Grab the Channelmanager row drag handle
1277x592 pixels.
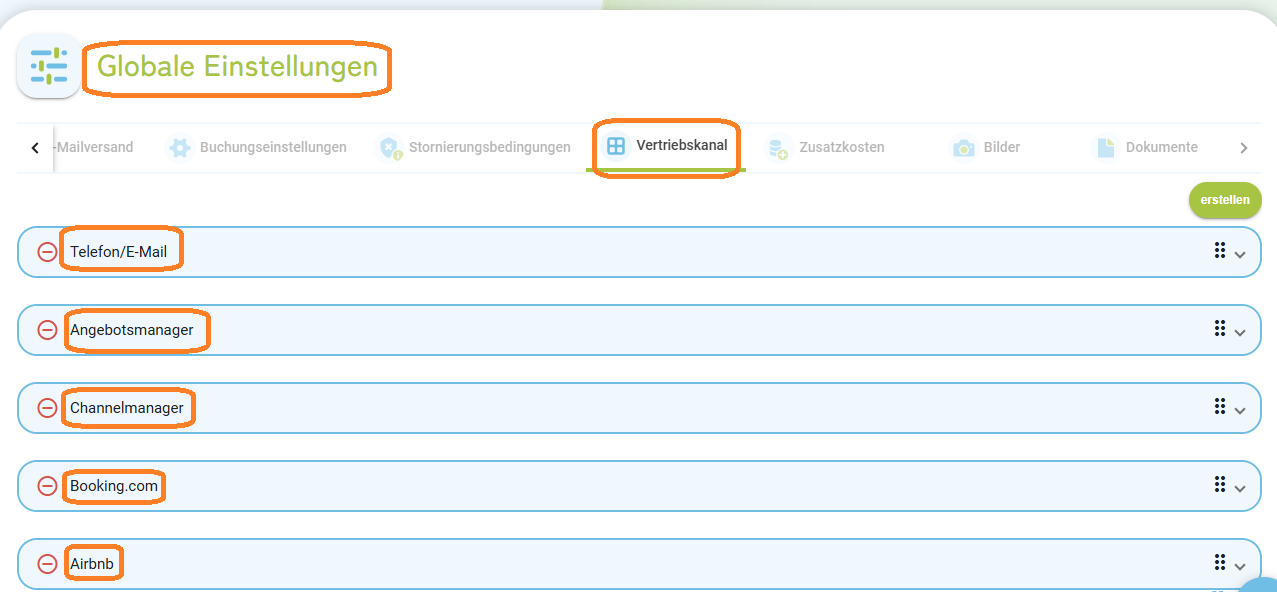(1219, 406)
